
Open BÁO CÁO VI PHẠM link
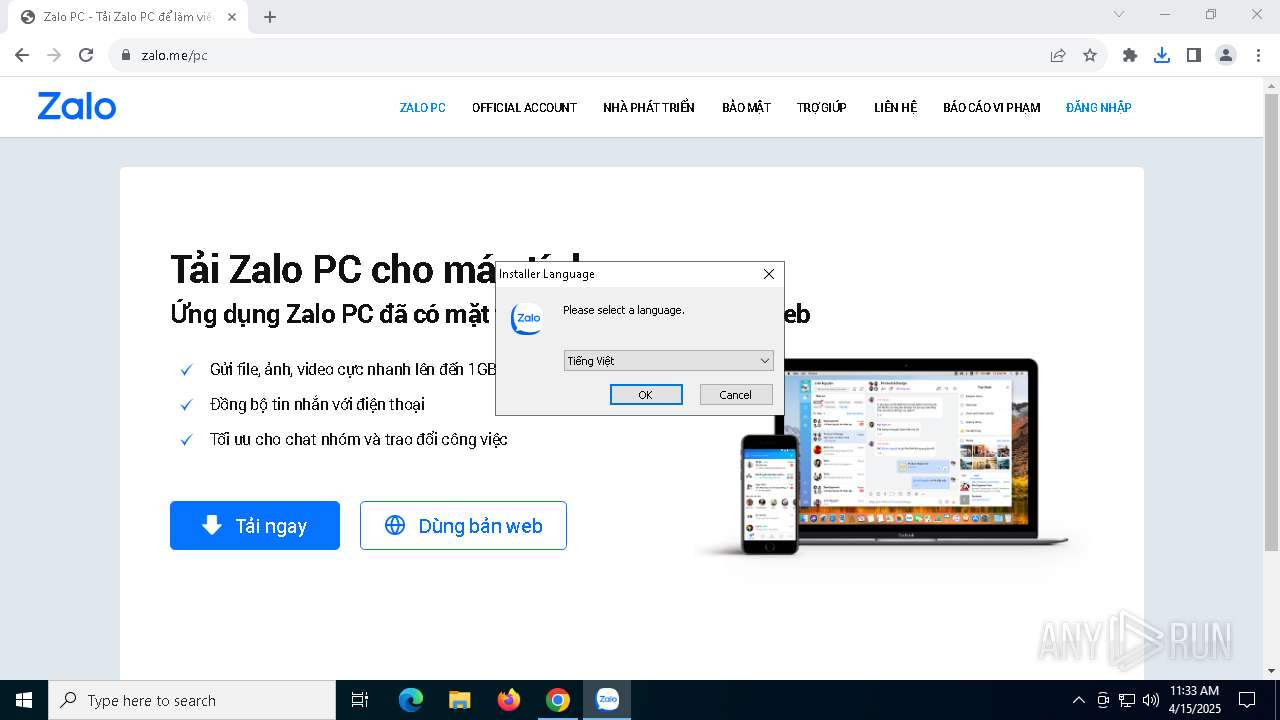[x=992, y=107]
